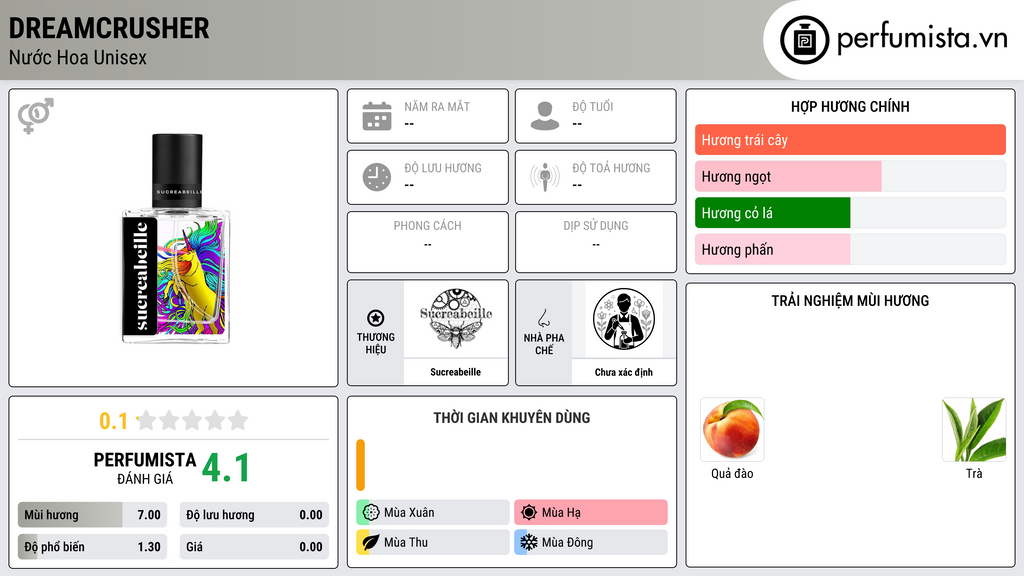
Task: Click the Dreamcrusher perfume bottle image
Action: point(176,238)
